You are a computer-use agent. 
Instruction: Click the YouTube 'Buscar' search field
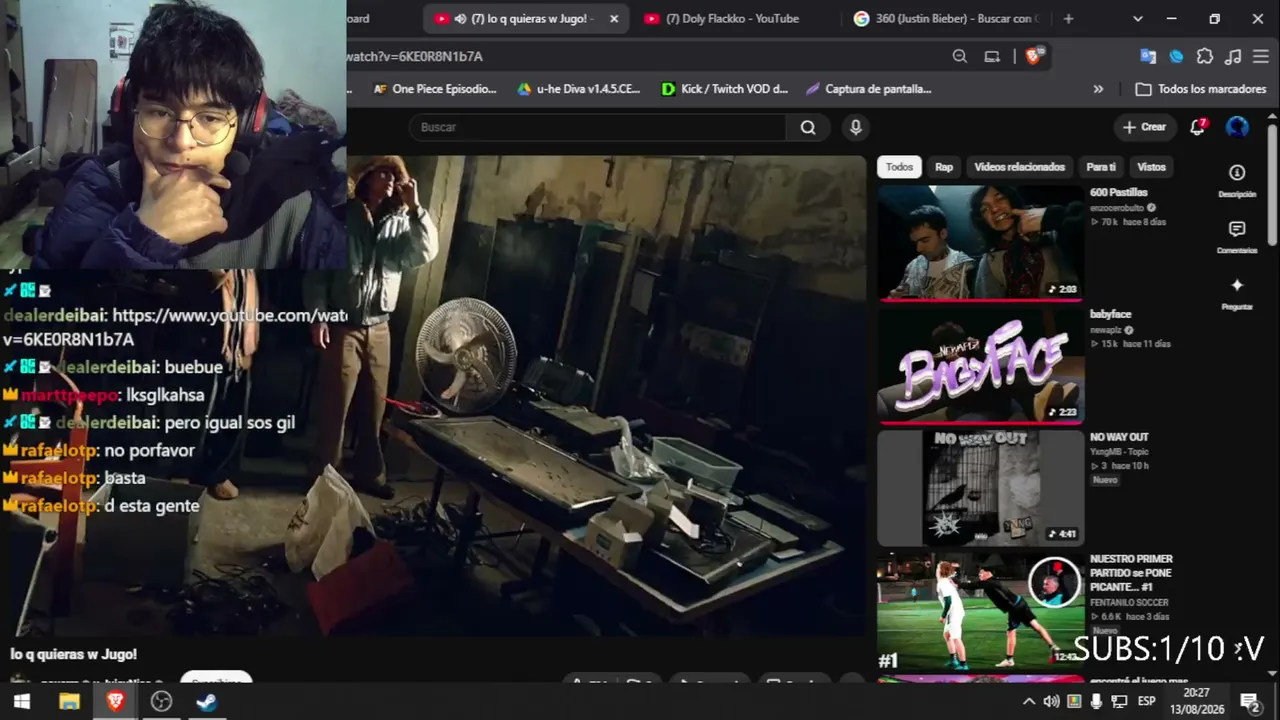click(598, 127)
